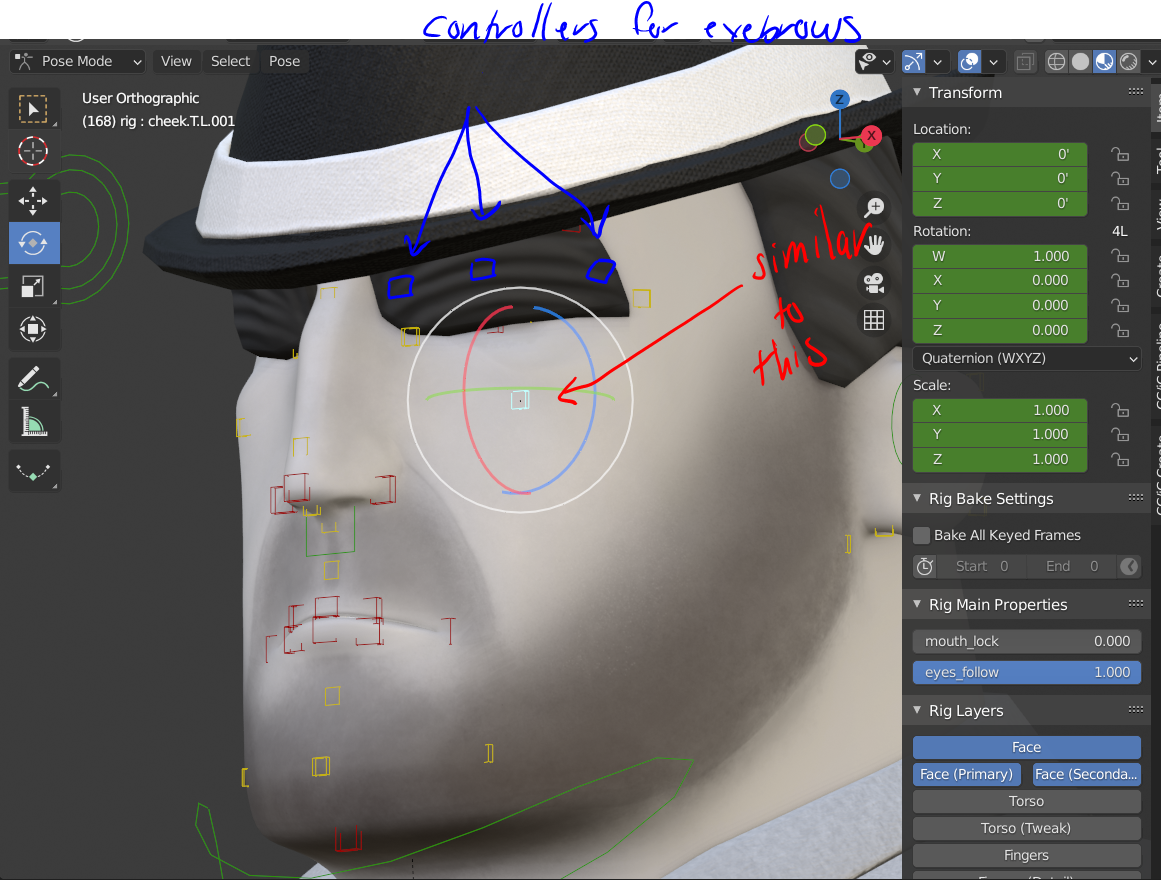Switch to solid shading mode
Image resolution: width=1161 pixels, height=880 pixels.
[1080, 61]
